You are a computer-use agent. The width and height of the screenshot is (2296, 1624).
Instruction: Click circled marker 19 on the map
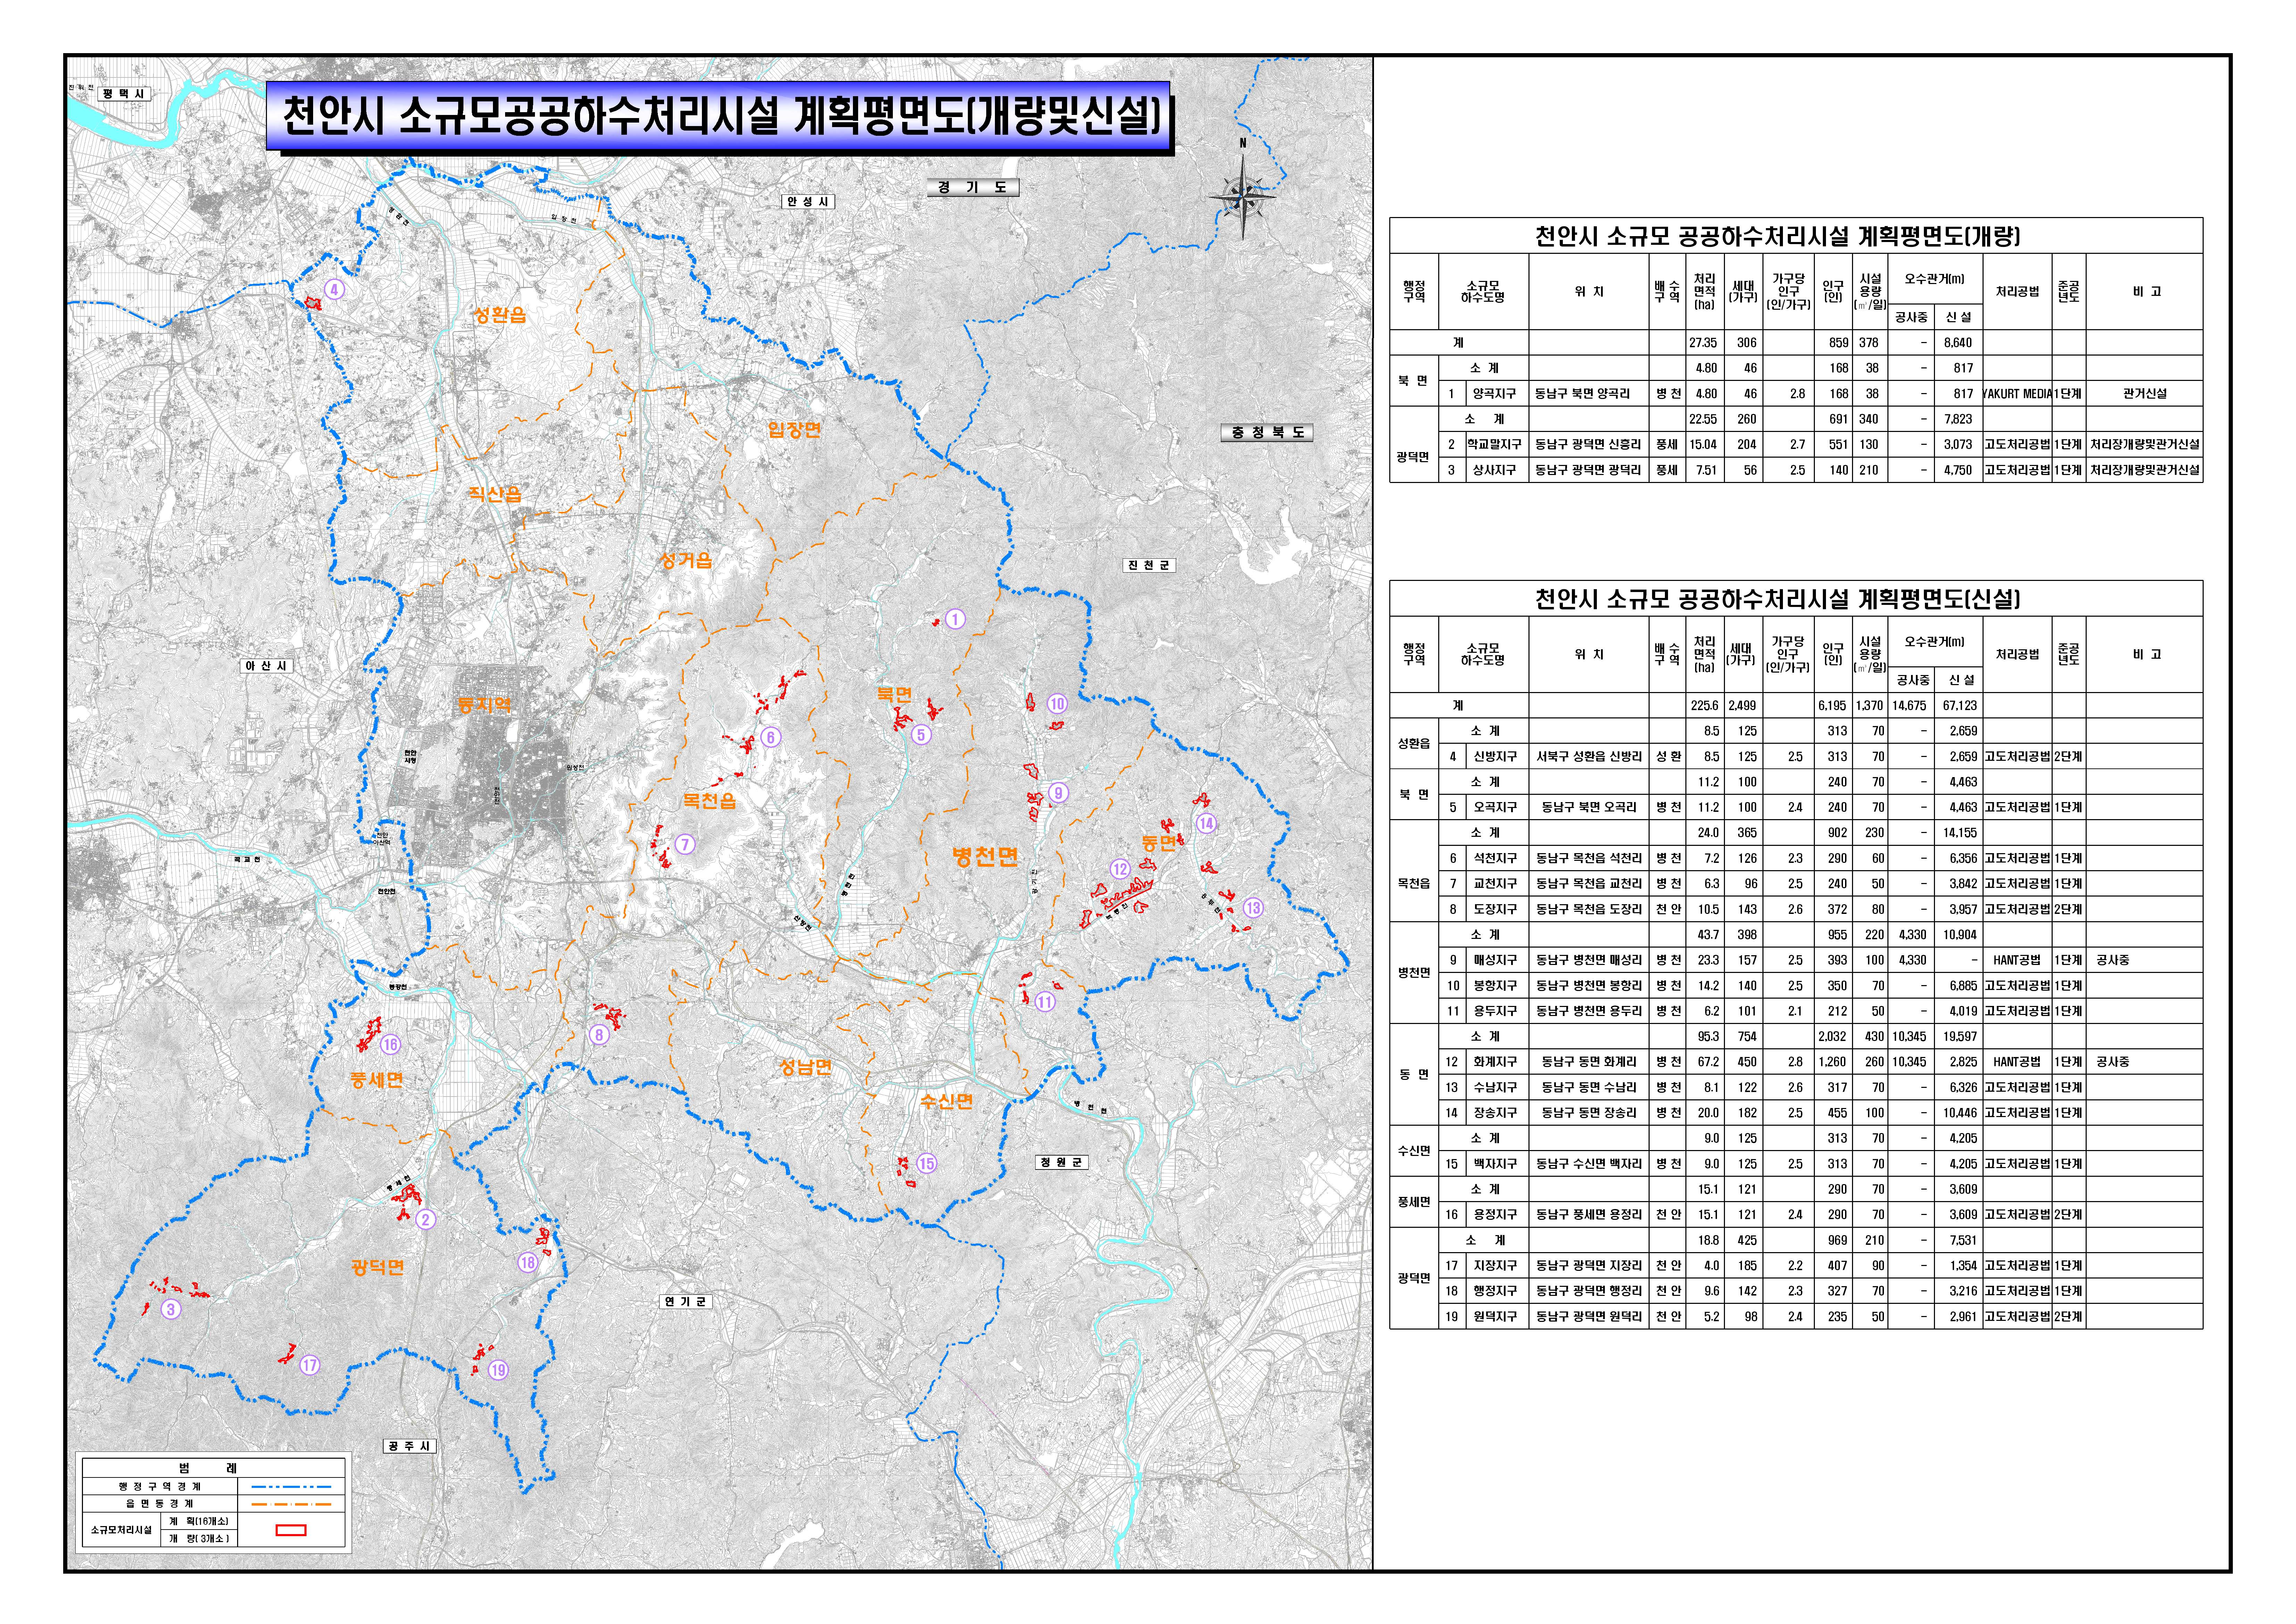[x=498, y=1370]
